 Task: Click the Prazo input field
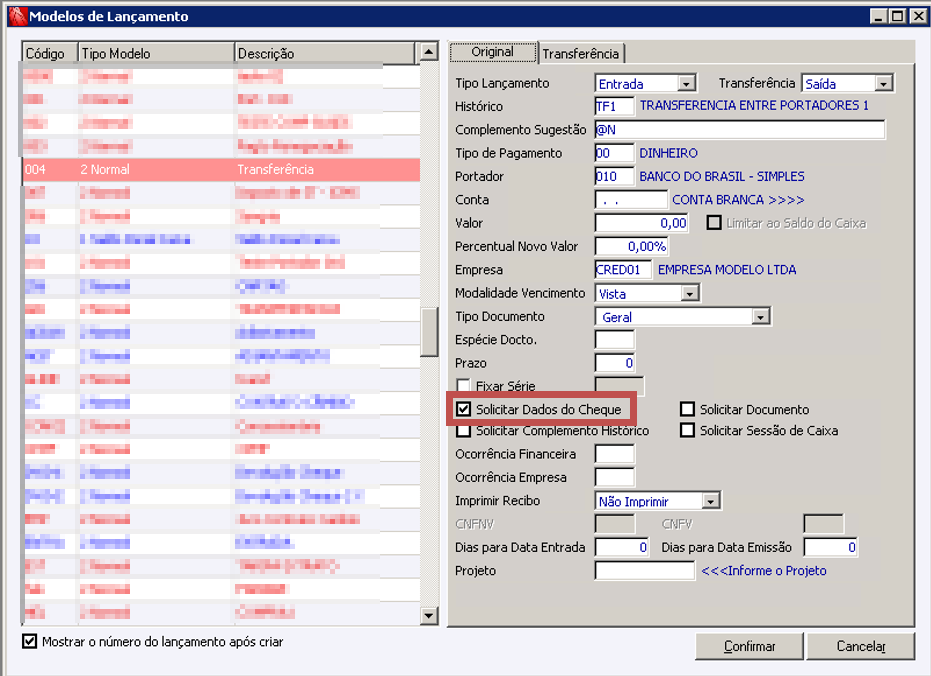tap(615, 363)
